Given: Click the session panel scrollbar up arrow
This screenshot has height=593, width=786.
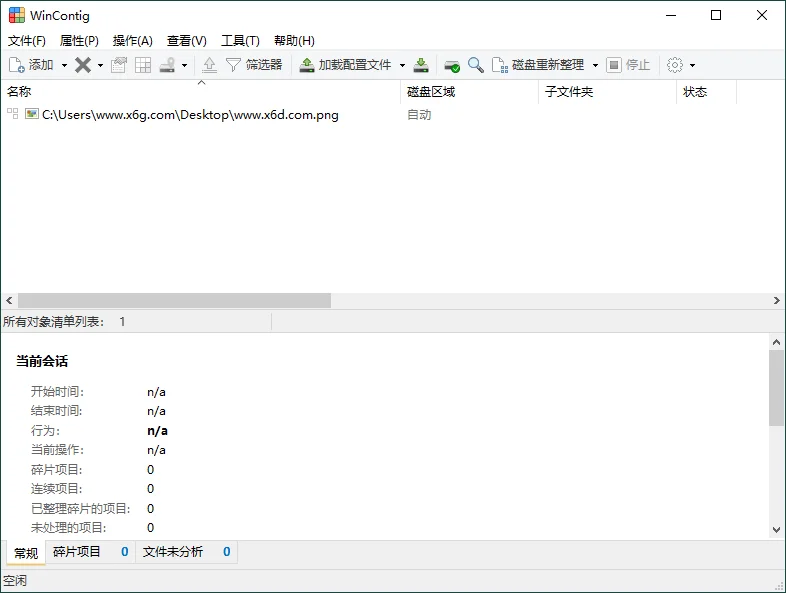Looking at the screenshot, I should 776,342.
